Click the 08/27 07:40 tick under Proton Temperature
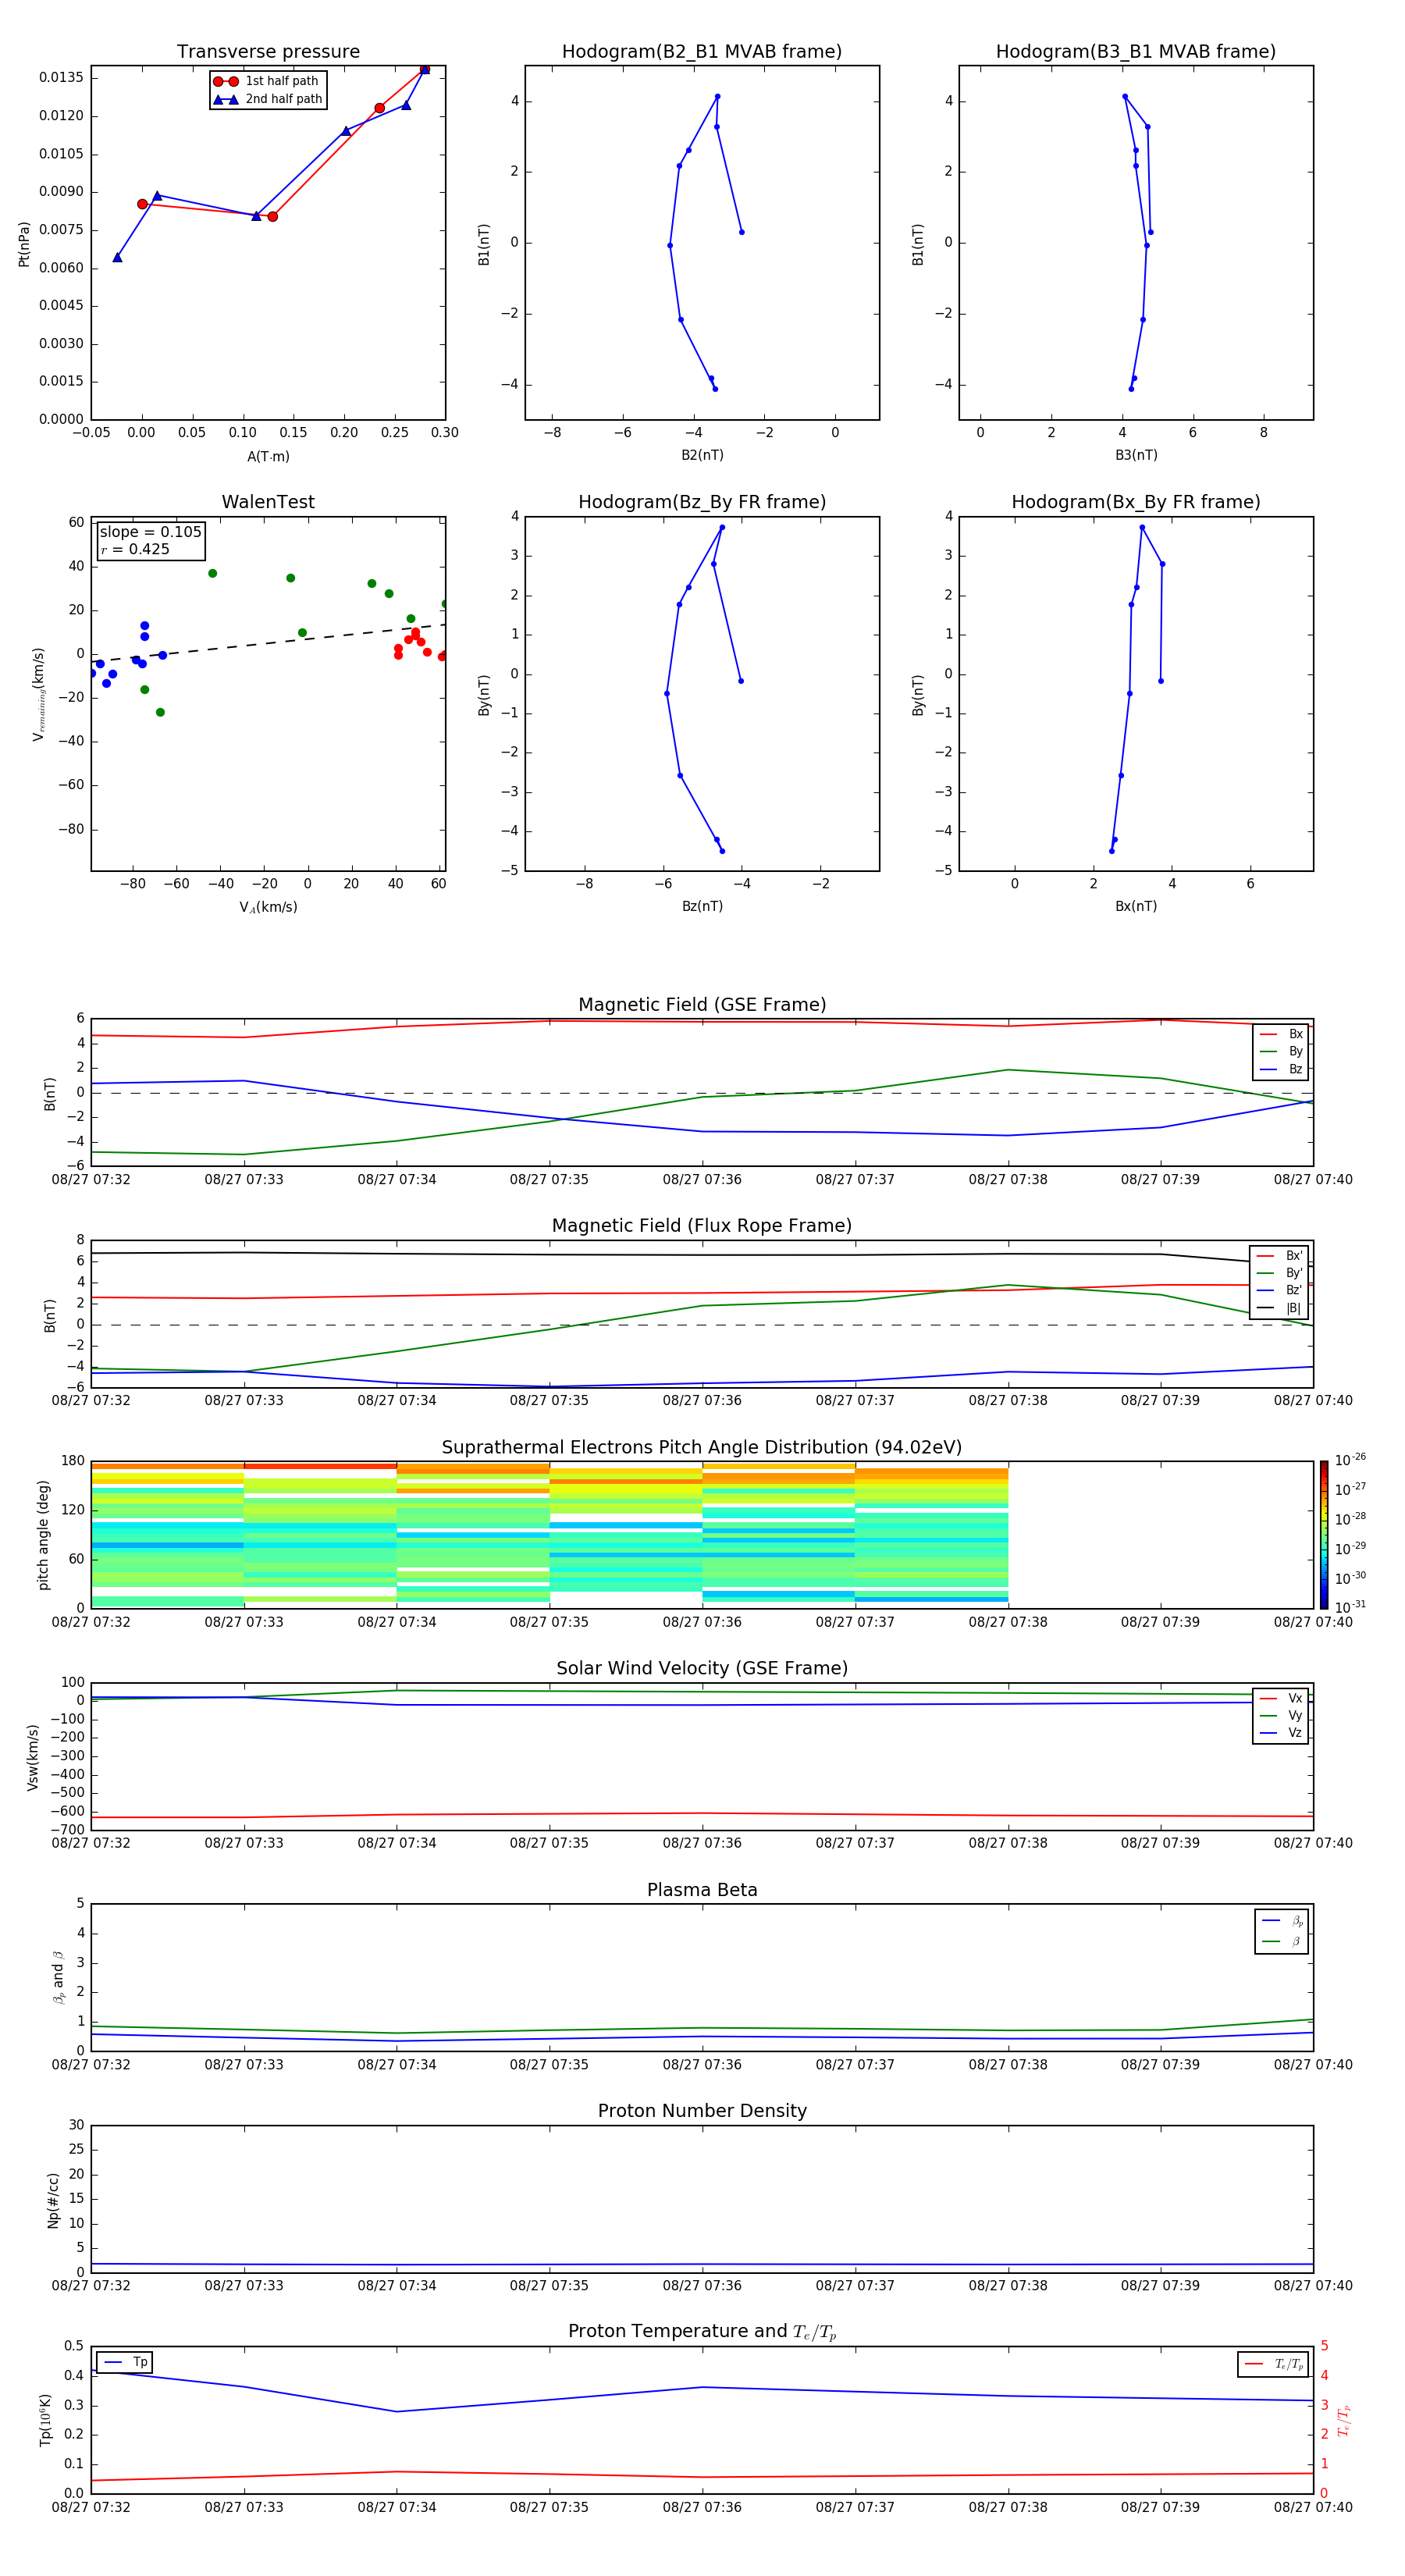 (x=1313, y=2508)
